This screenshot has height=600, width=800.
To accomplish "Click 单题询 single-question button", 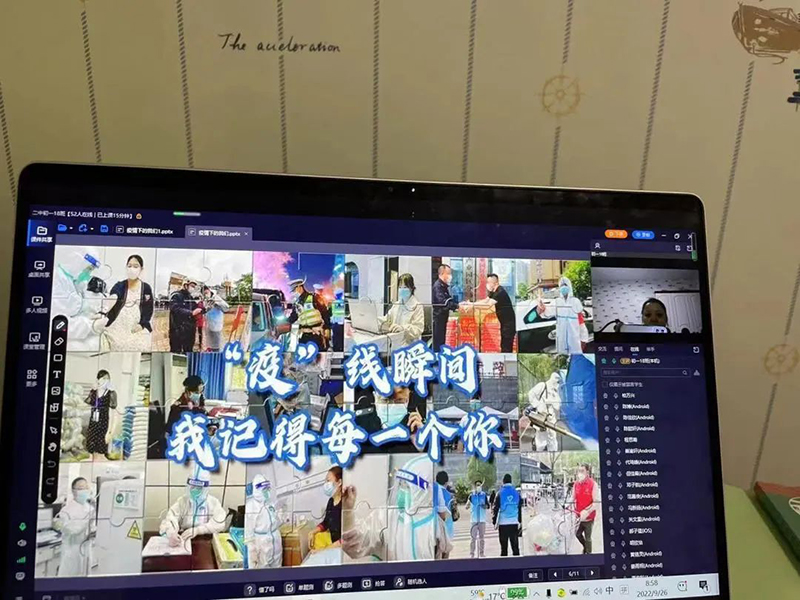I will pyautogui.click(x=299, y=587).
